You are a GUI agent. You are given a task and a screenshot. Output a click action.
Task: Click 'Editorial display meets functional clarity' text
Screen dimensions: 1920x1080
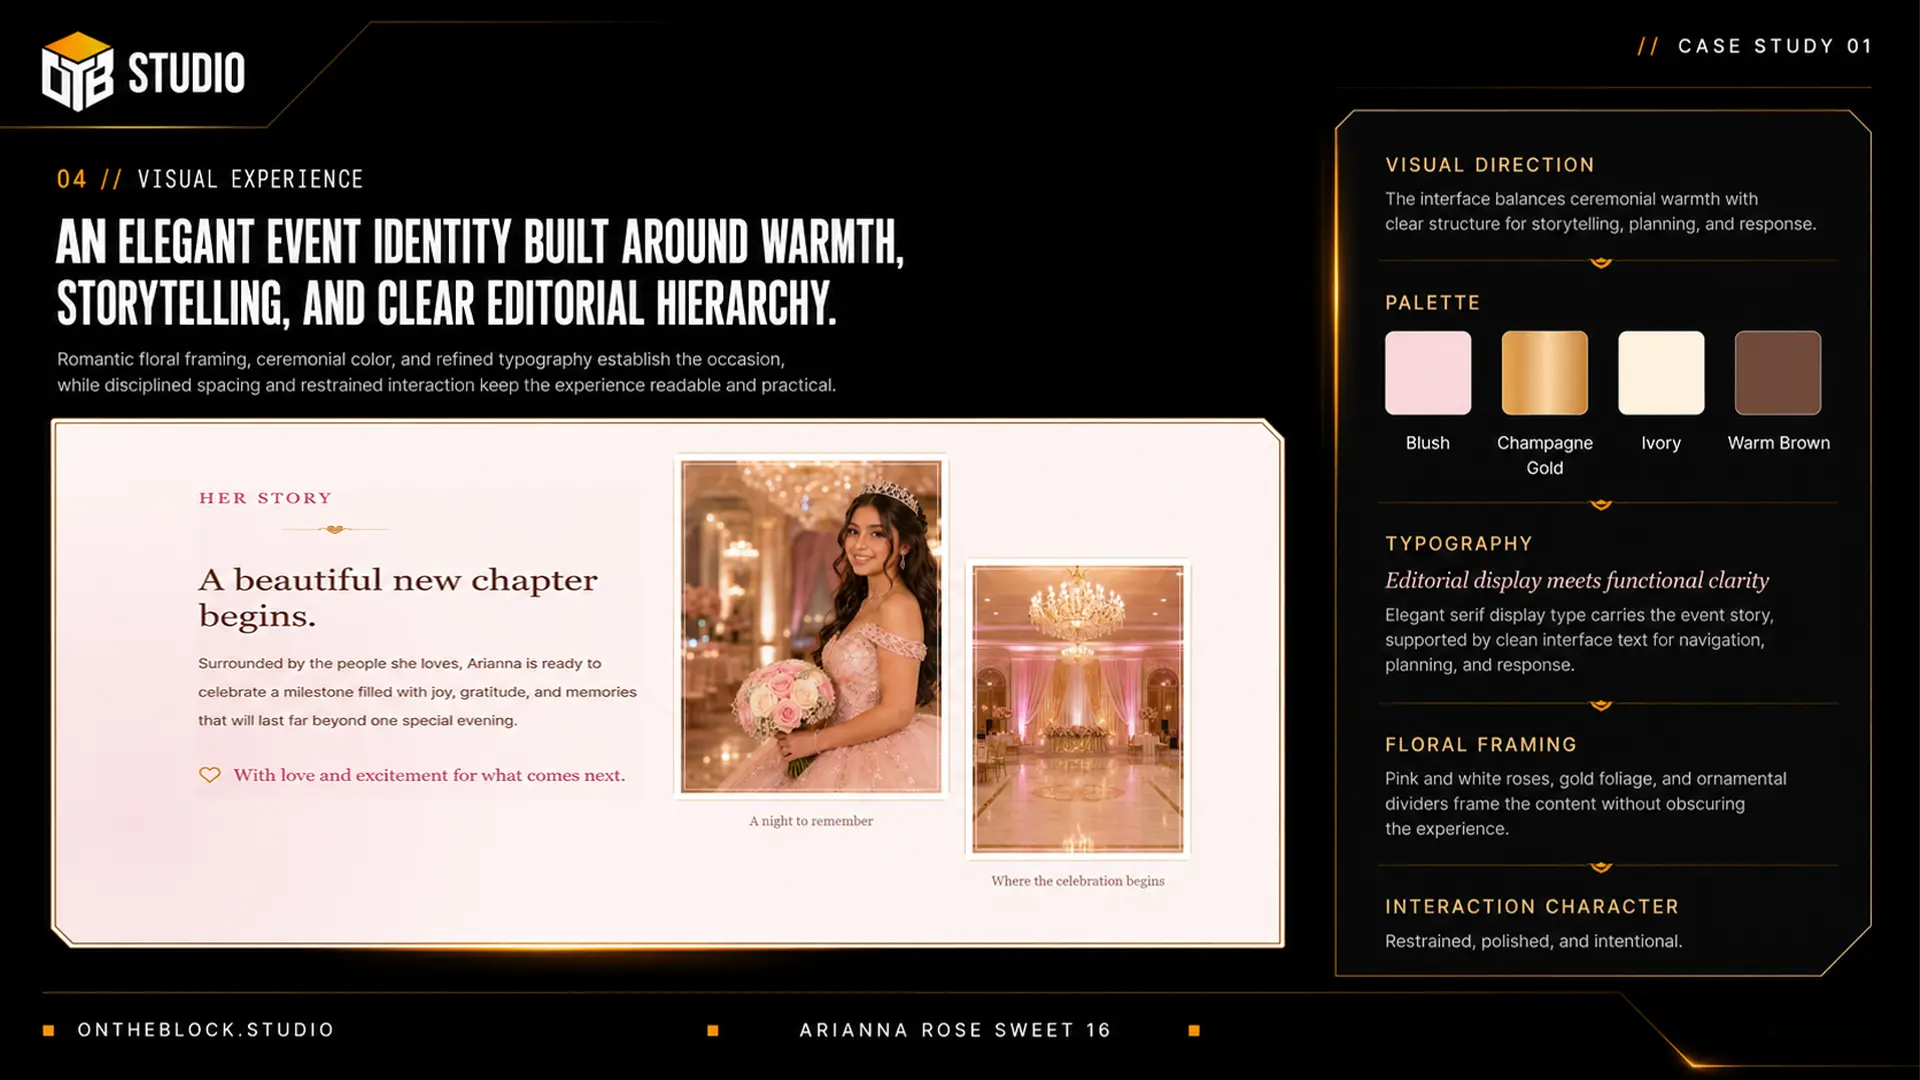[1577, 581]
